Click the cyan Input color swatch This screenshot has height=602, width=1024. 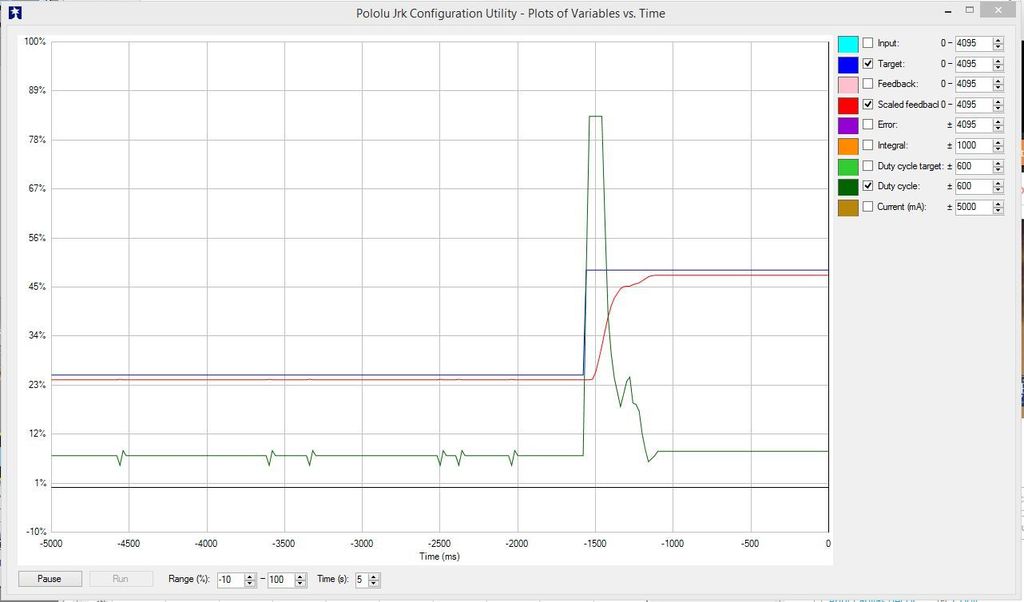point(848,44)
